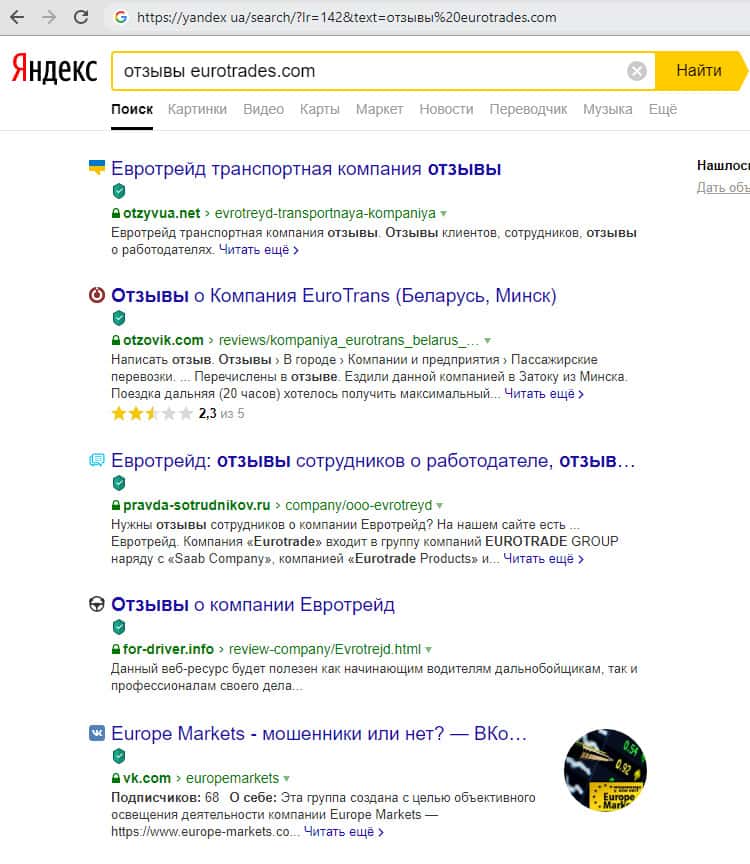Viewport: 750px width, 864px height.
Task: Switch to the Картинки tab
Action: [197, 109]
